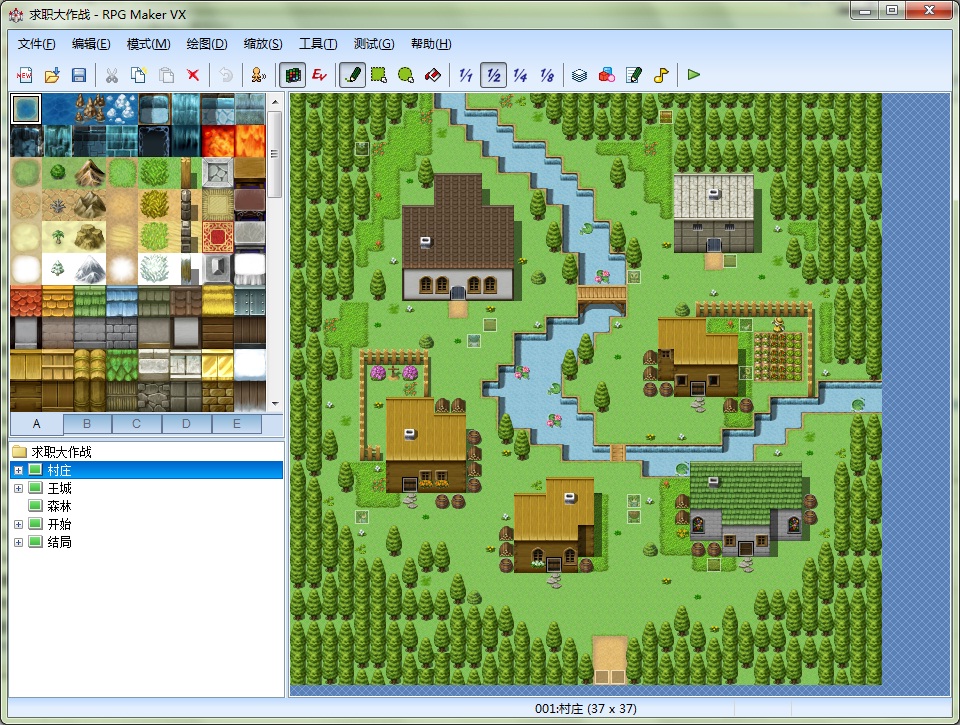
Task: Pick the red roof tile
Action: [26, 301]
